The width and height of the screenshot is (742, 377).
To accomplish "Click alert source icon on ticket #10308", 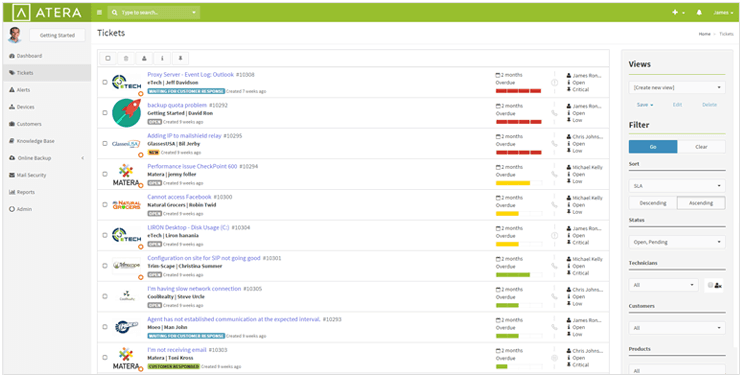I will (x=554, y=82).
